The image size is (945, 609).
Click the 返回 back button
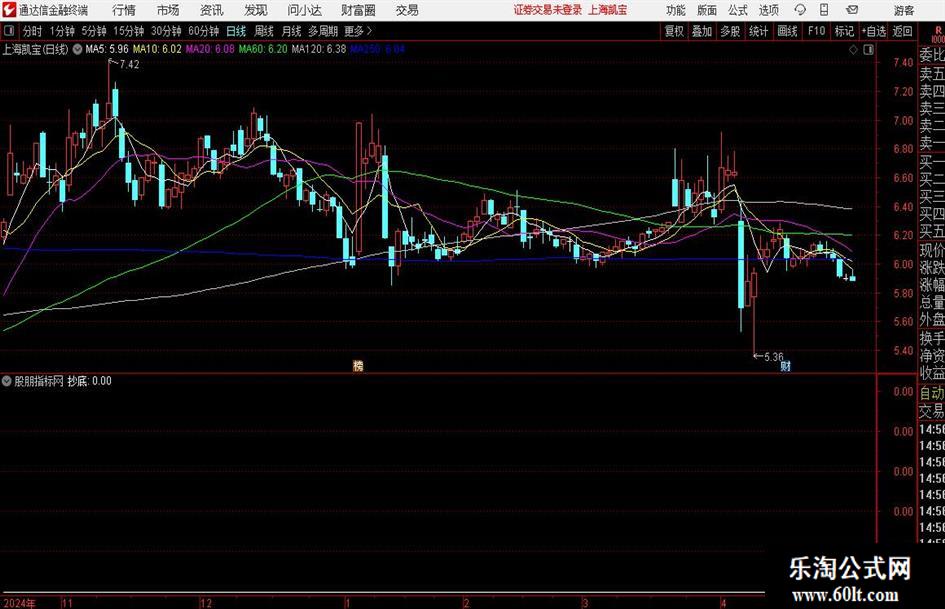tap(902, 31)
